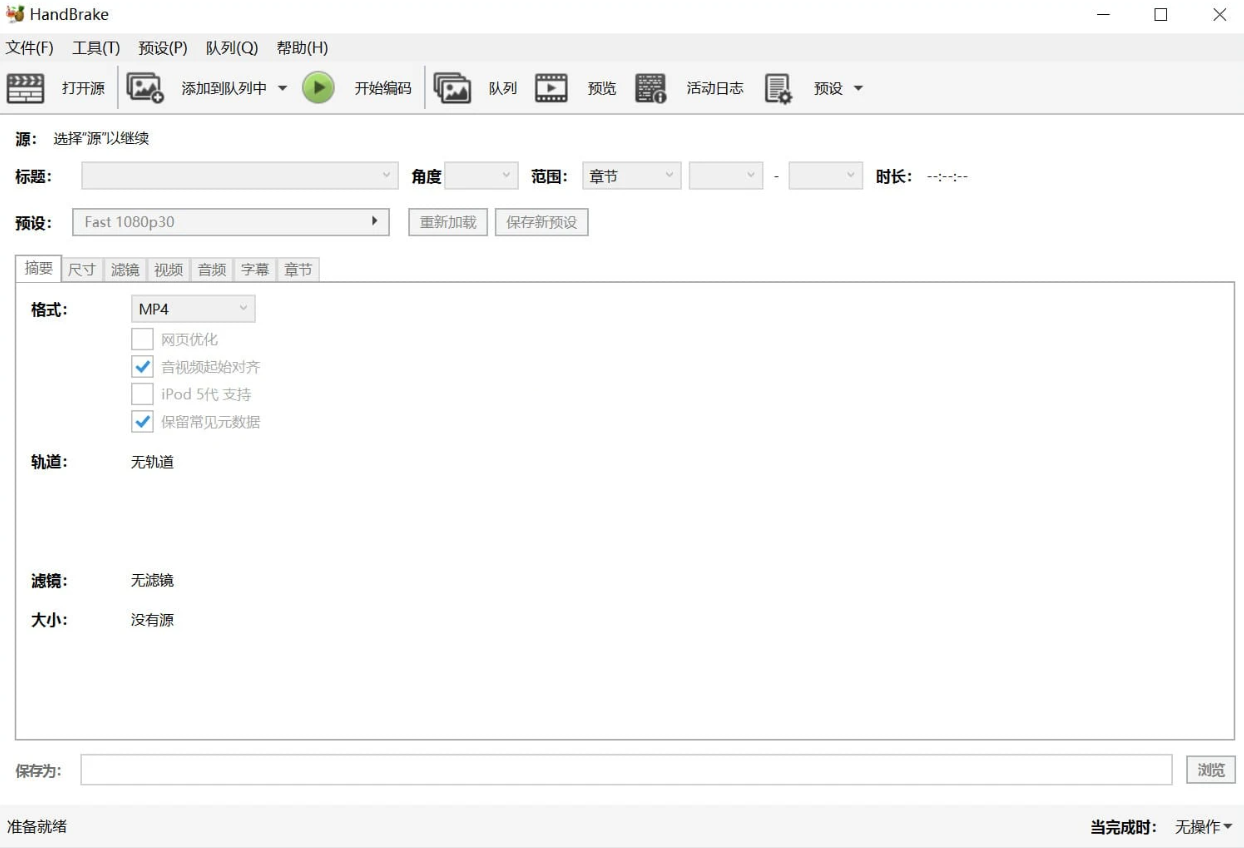Click the Open Source icon
The width and height of the screenshot is (1244, 848).
click(27, 88)
